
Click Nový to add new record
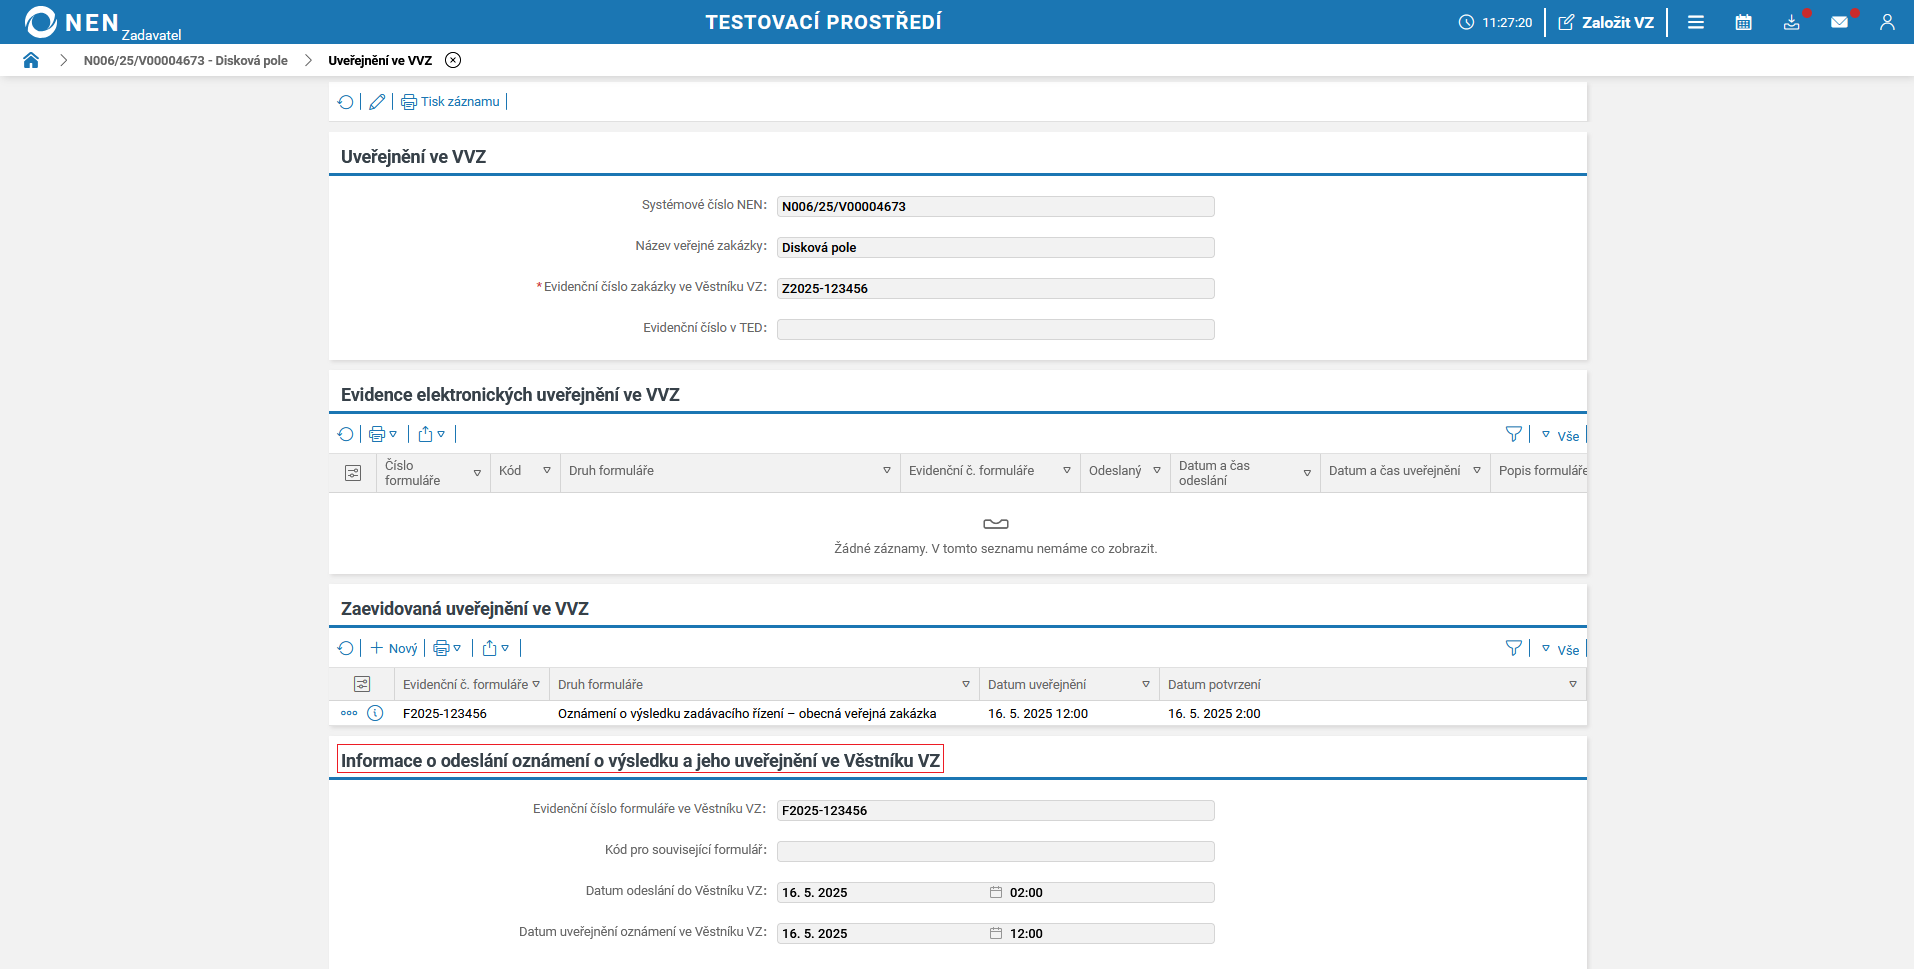point(394,648)
